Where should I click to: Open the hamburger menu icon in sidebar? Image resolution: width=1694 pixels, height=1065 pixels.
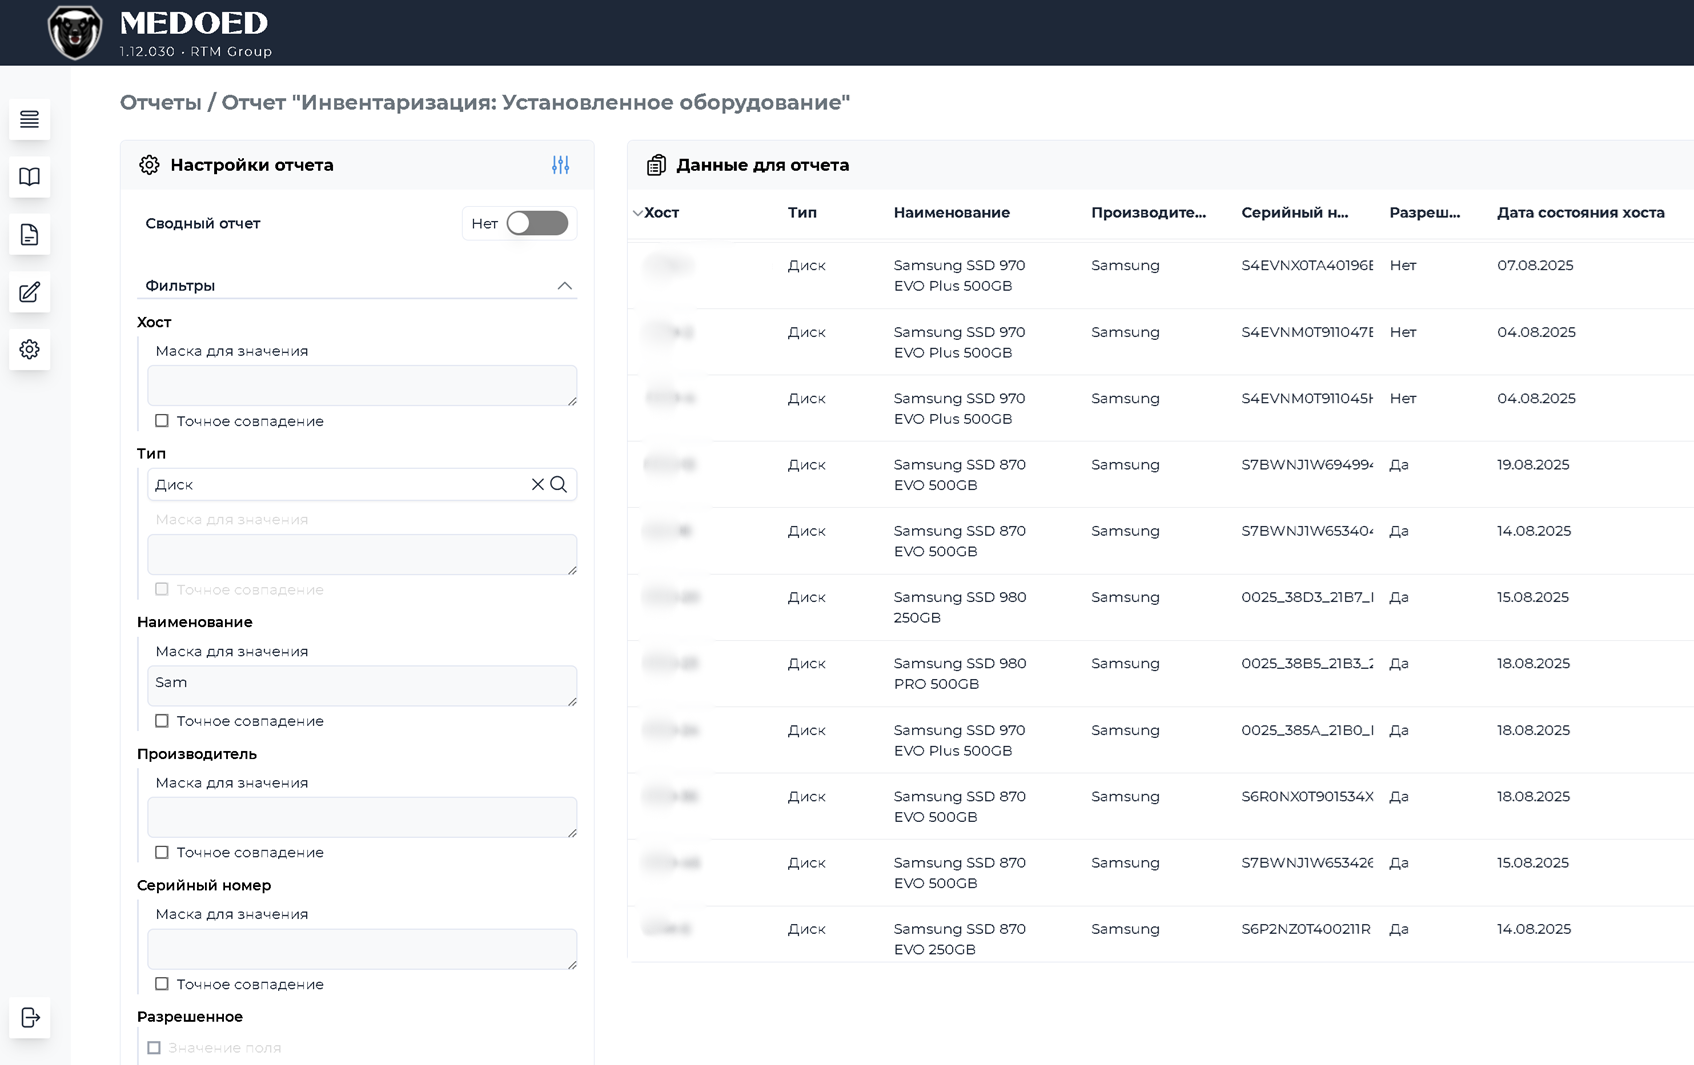tap(29, 120)
